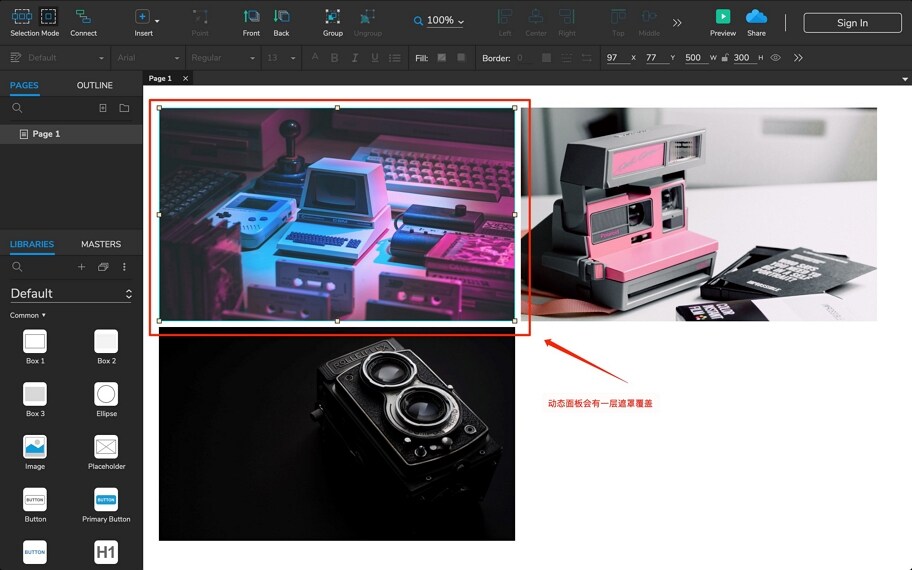Click the height field showing 300
The width and height of the screenshot is (912, 570).
(744, 58)
